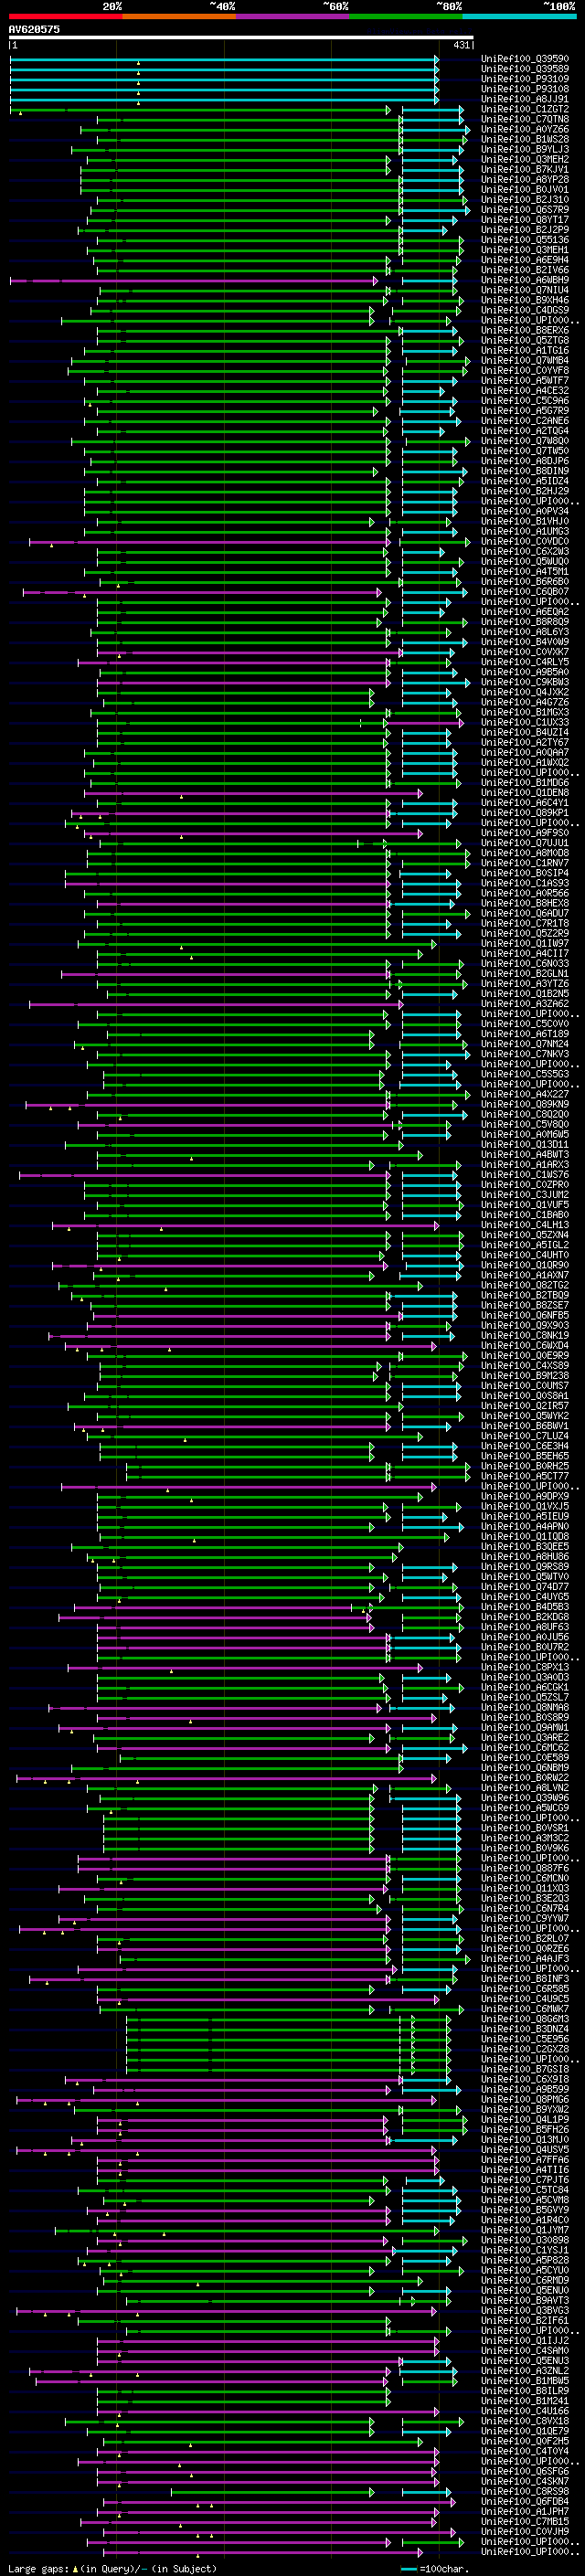Select the UniRef100_C1UX33 label
Viewport: 585px width, 2576px height.
(525, 722)
